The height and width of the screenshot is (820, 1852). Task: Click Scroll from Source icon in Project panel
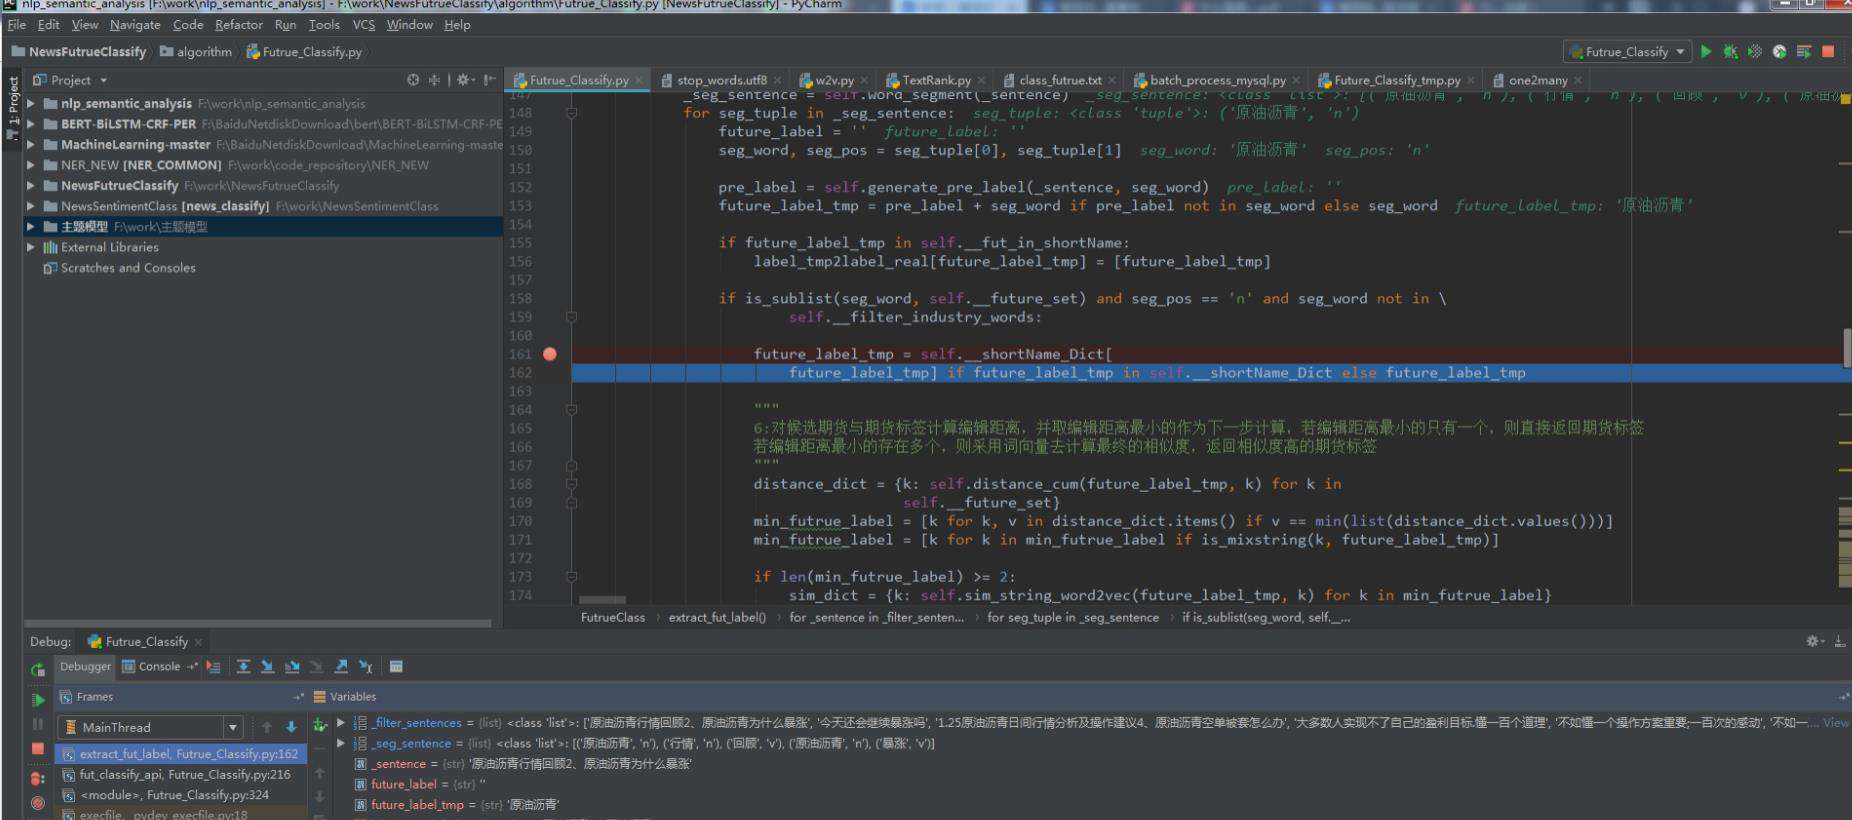tap(413, 79)
